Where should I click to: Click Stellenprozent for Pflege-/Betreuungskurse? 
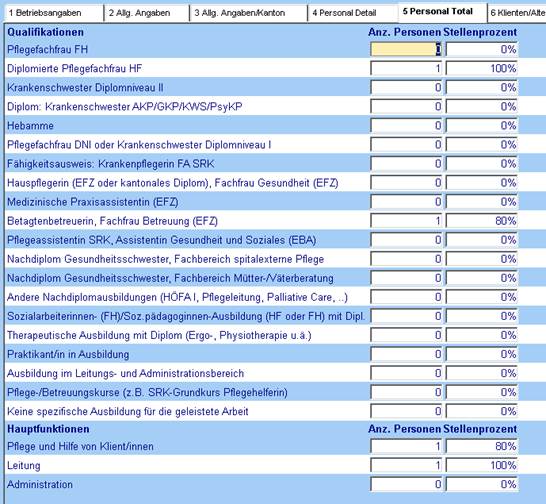pos(482,392)
